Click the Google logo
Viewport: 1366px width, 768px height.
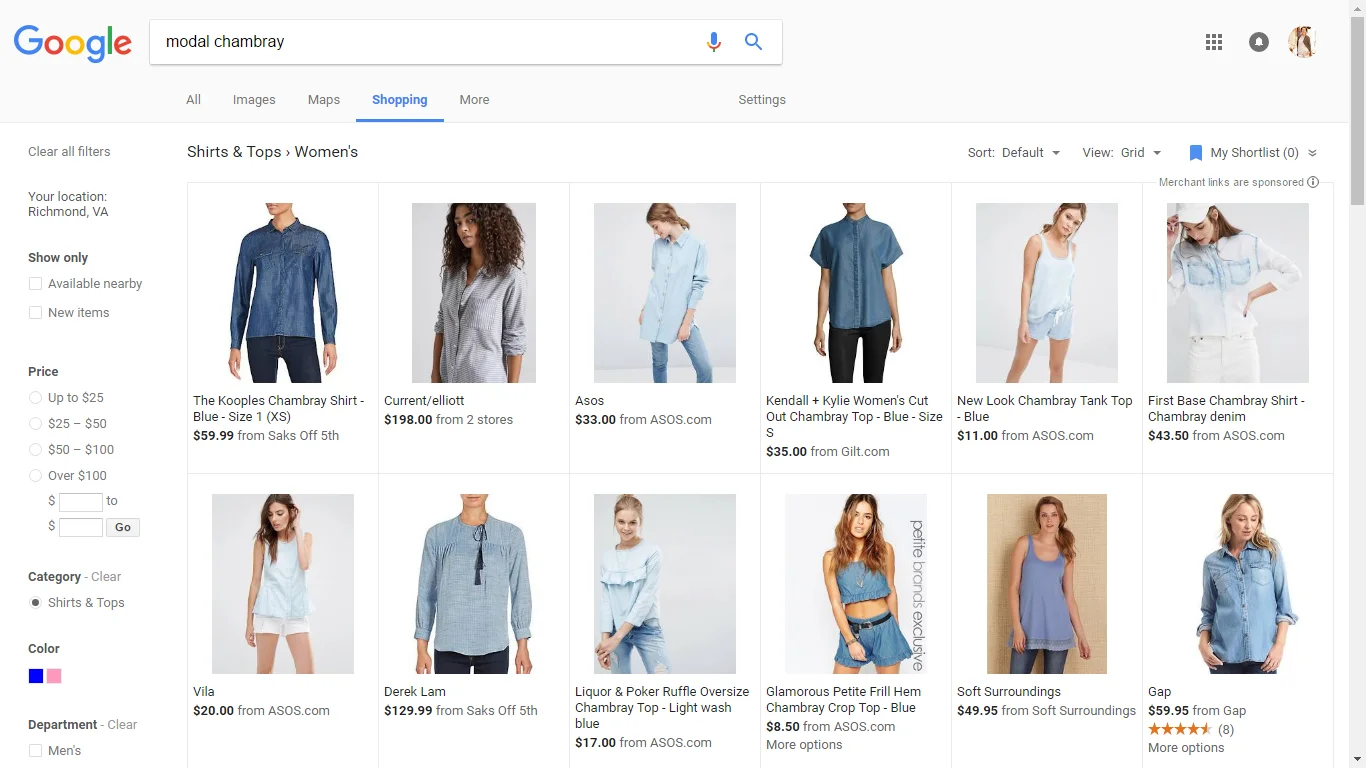72,44
